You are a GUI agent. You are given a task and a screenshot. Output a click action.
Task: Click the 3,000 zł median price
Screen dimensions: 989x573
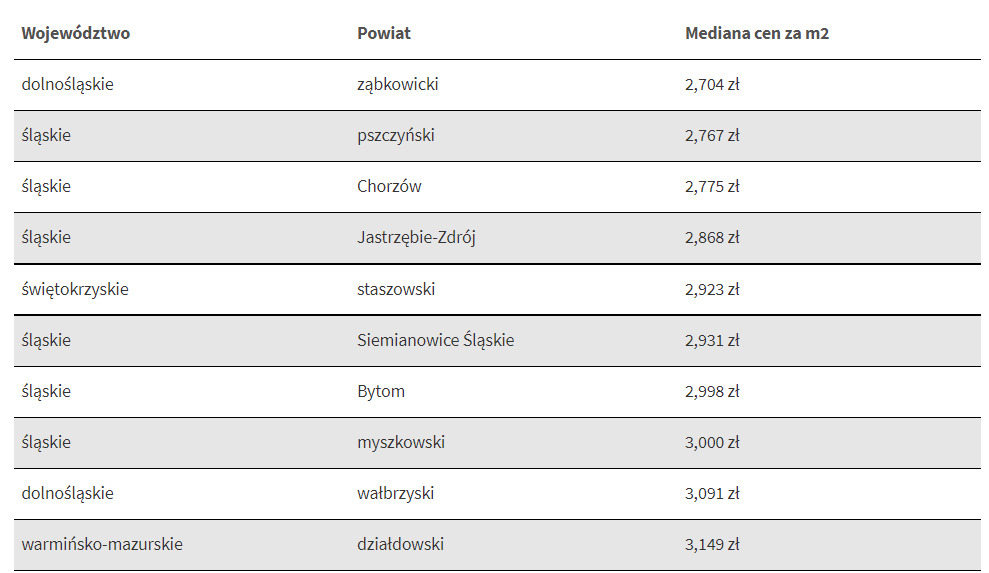(x=712, y=442)
